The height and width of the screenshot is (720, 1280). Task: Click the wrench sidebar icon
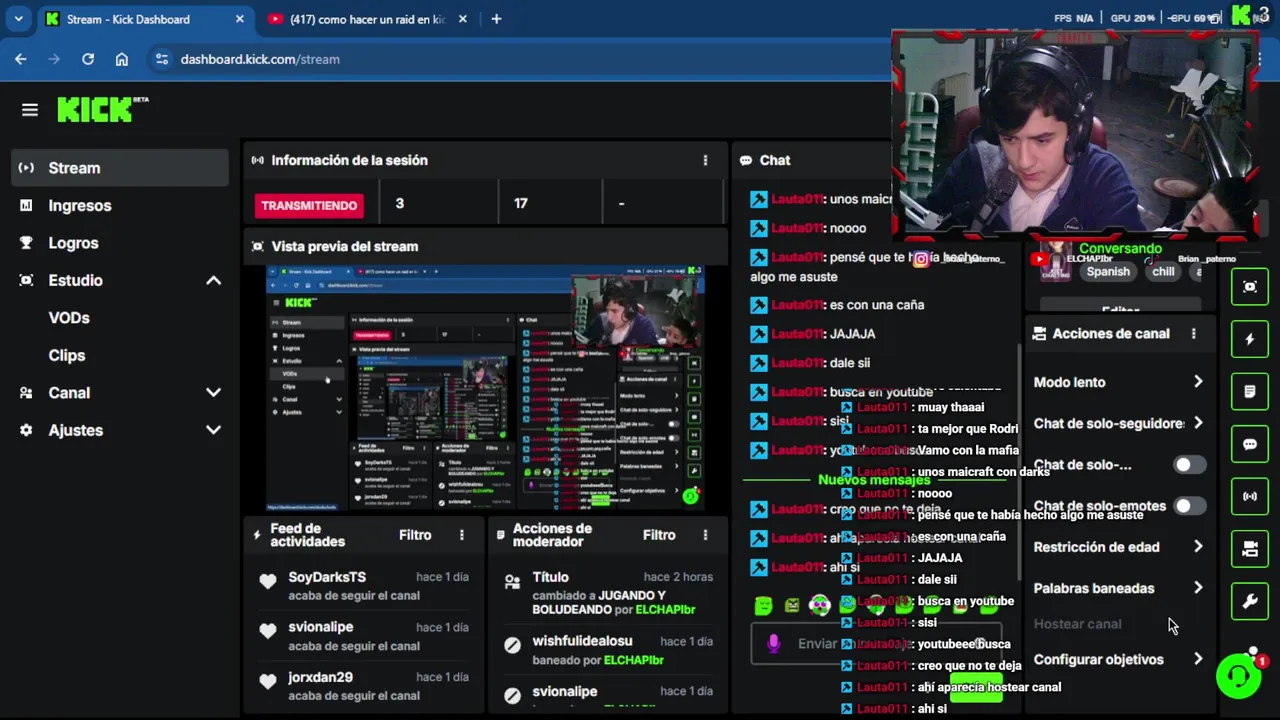pyautogui.click(x=1250, y=601)
